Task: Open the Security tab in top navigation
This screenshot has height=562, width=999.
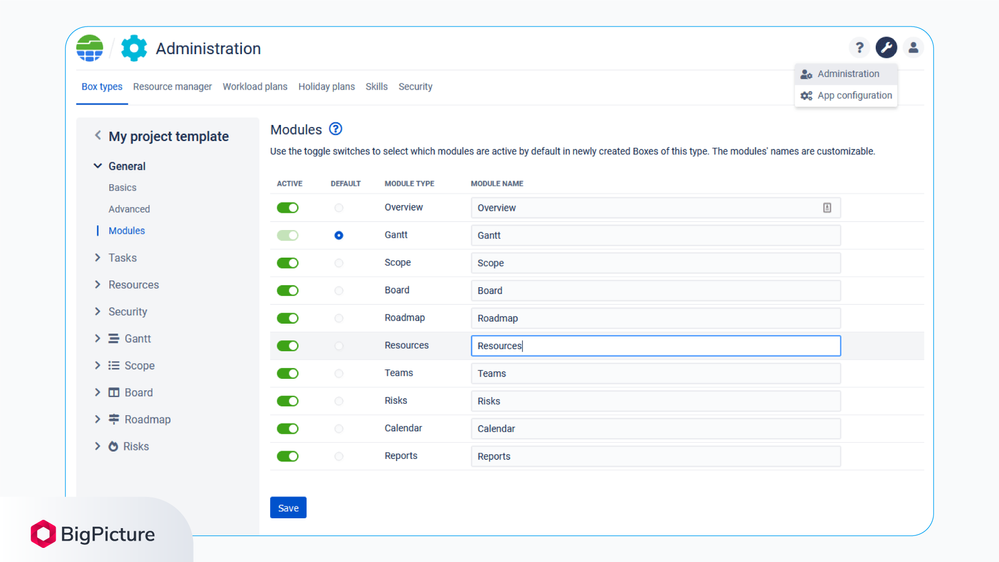Action: click(x=415, y=87)
